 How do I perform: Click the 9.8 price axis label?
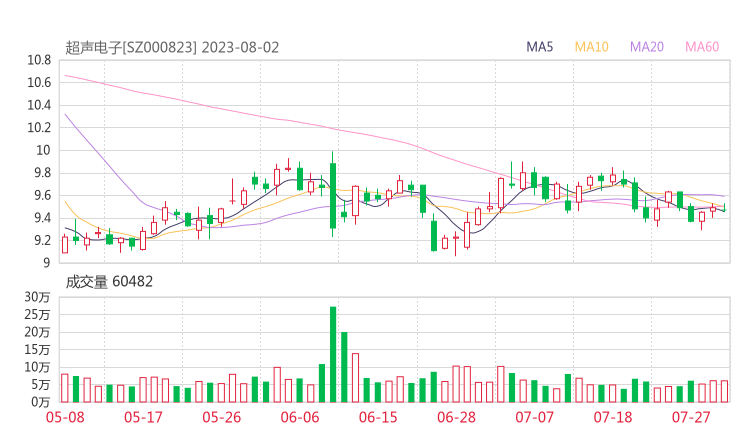click(42, 173)
